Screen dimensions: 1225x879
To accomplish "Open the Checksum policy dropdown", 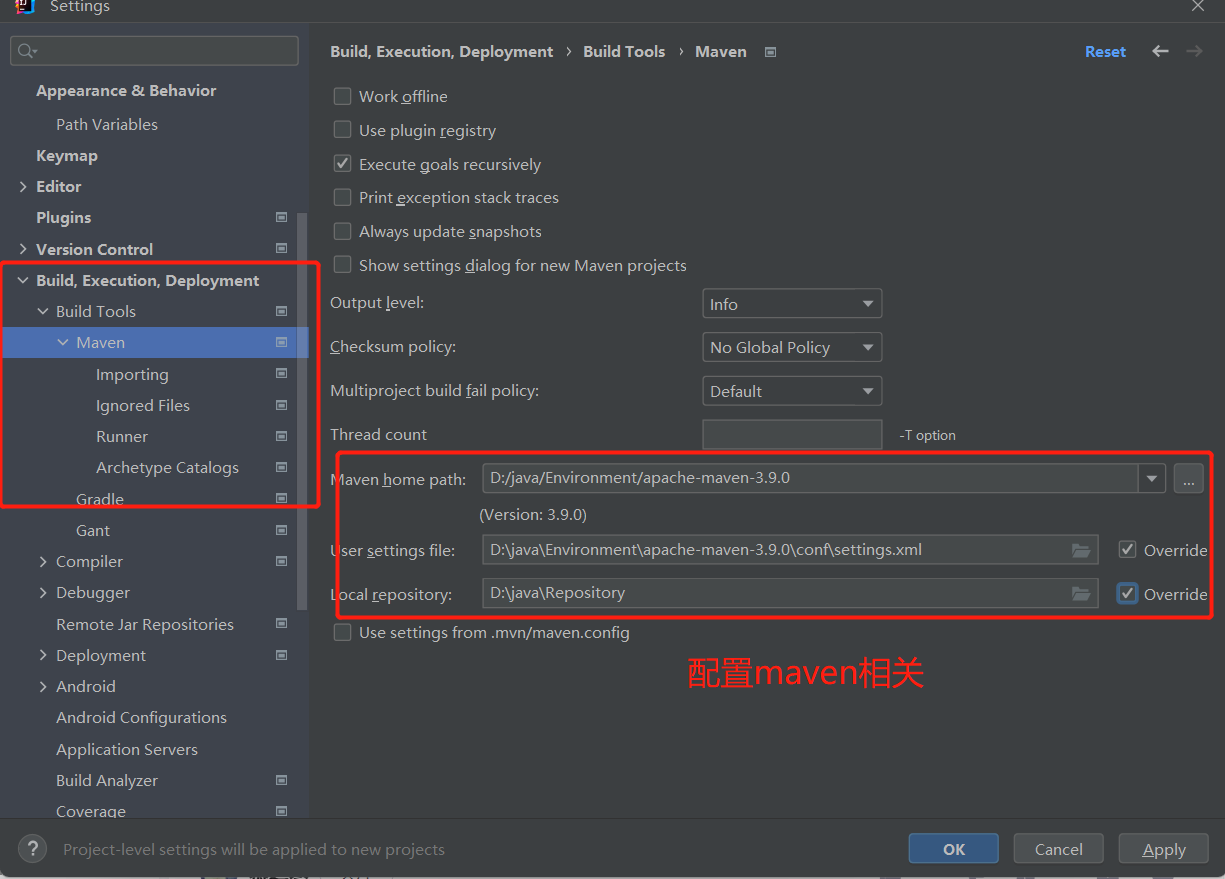I will (792, 347).
